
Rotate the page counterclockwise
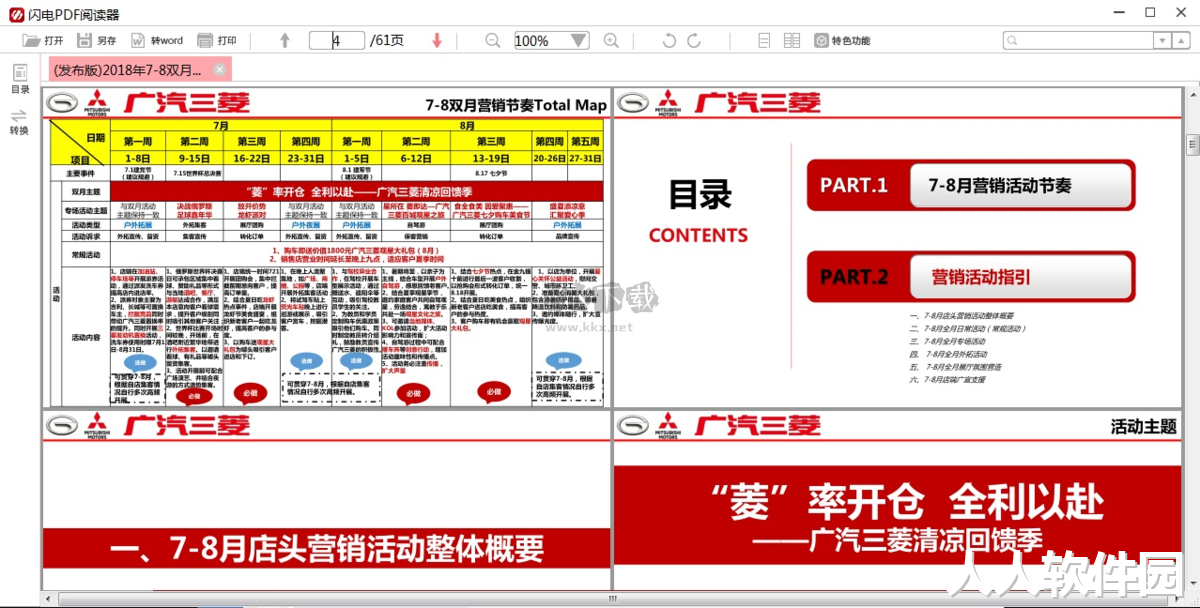point(670,41)
